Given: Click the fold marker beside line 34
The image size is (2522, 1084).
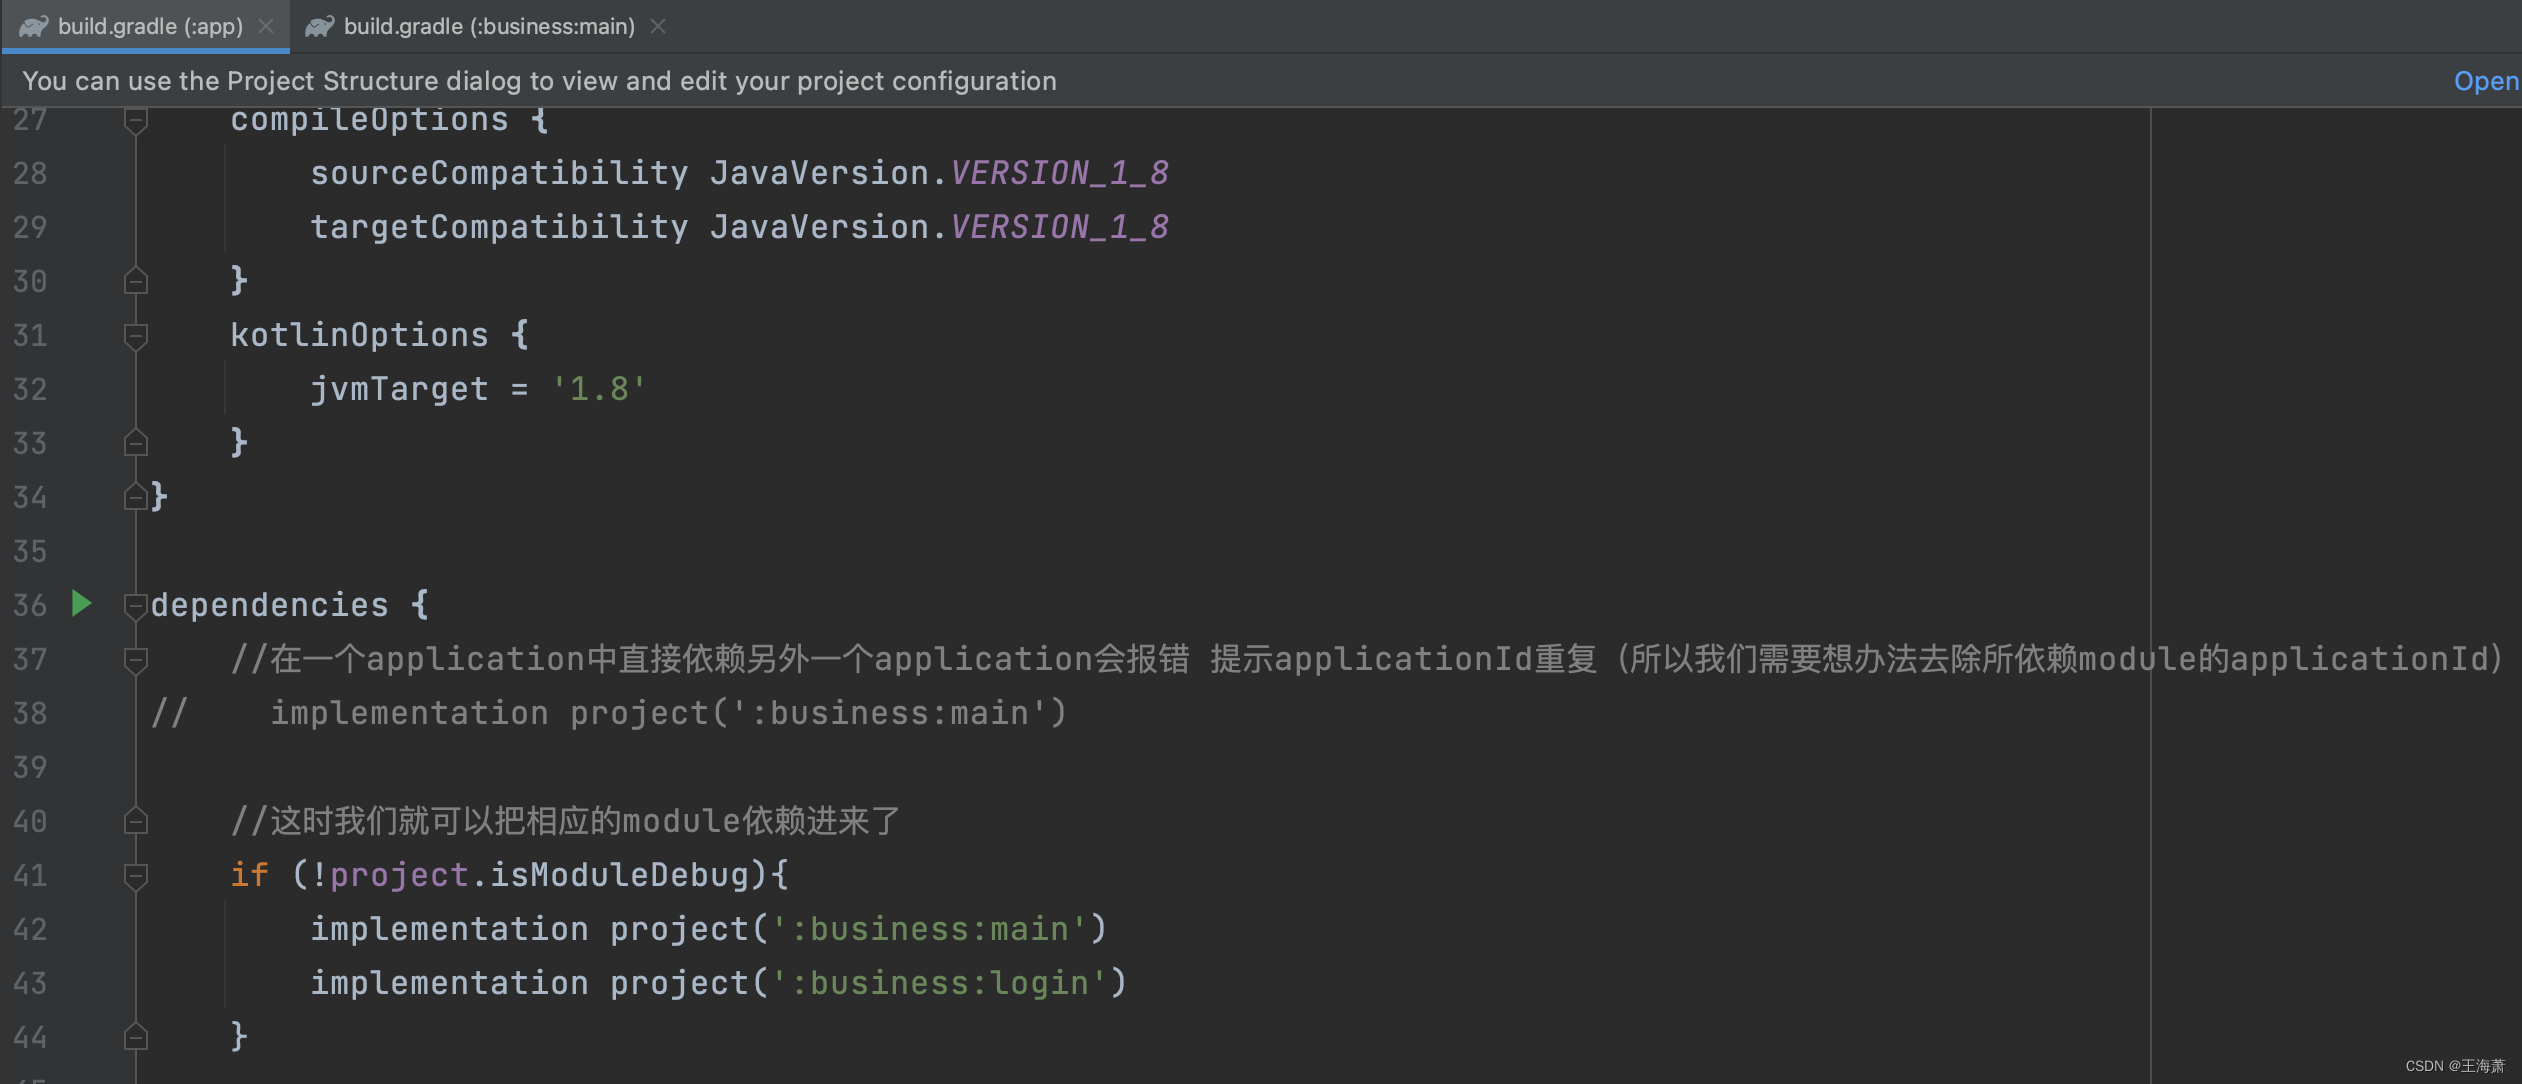Looking at the screenshot, I should pos(136,496).
